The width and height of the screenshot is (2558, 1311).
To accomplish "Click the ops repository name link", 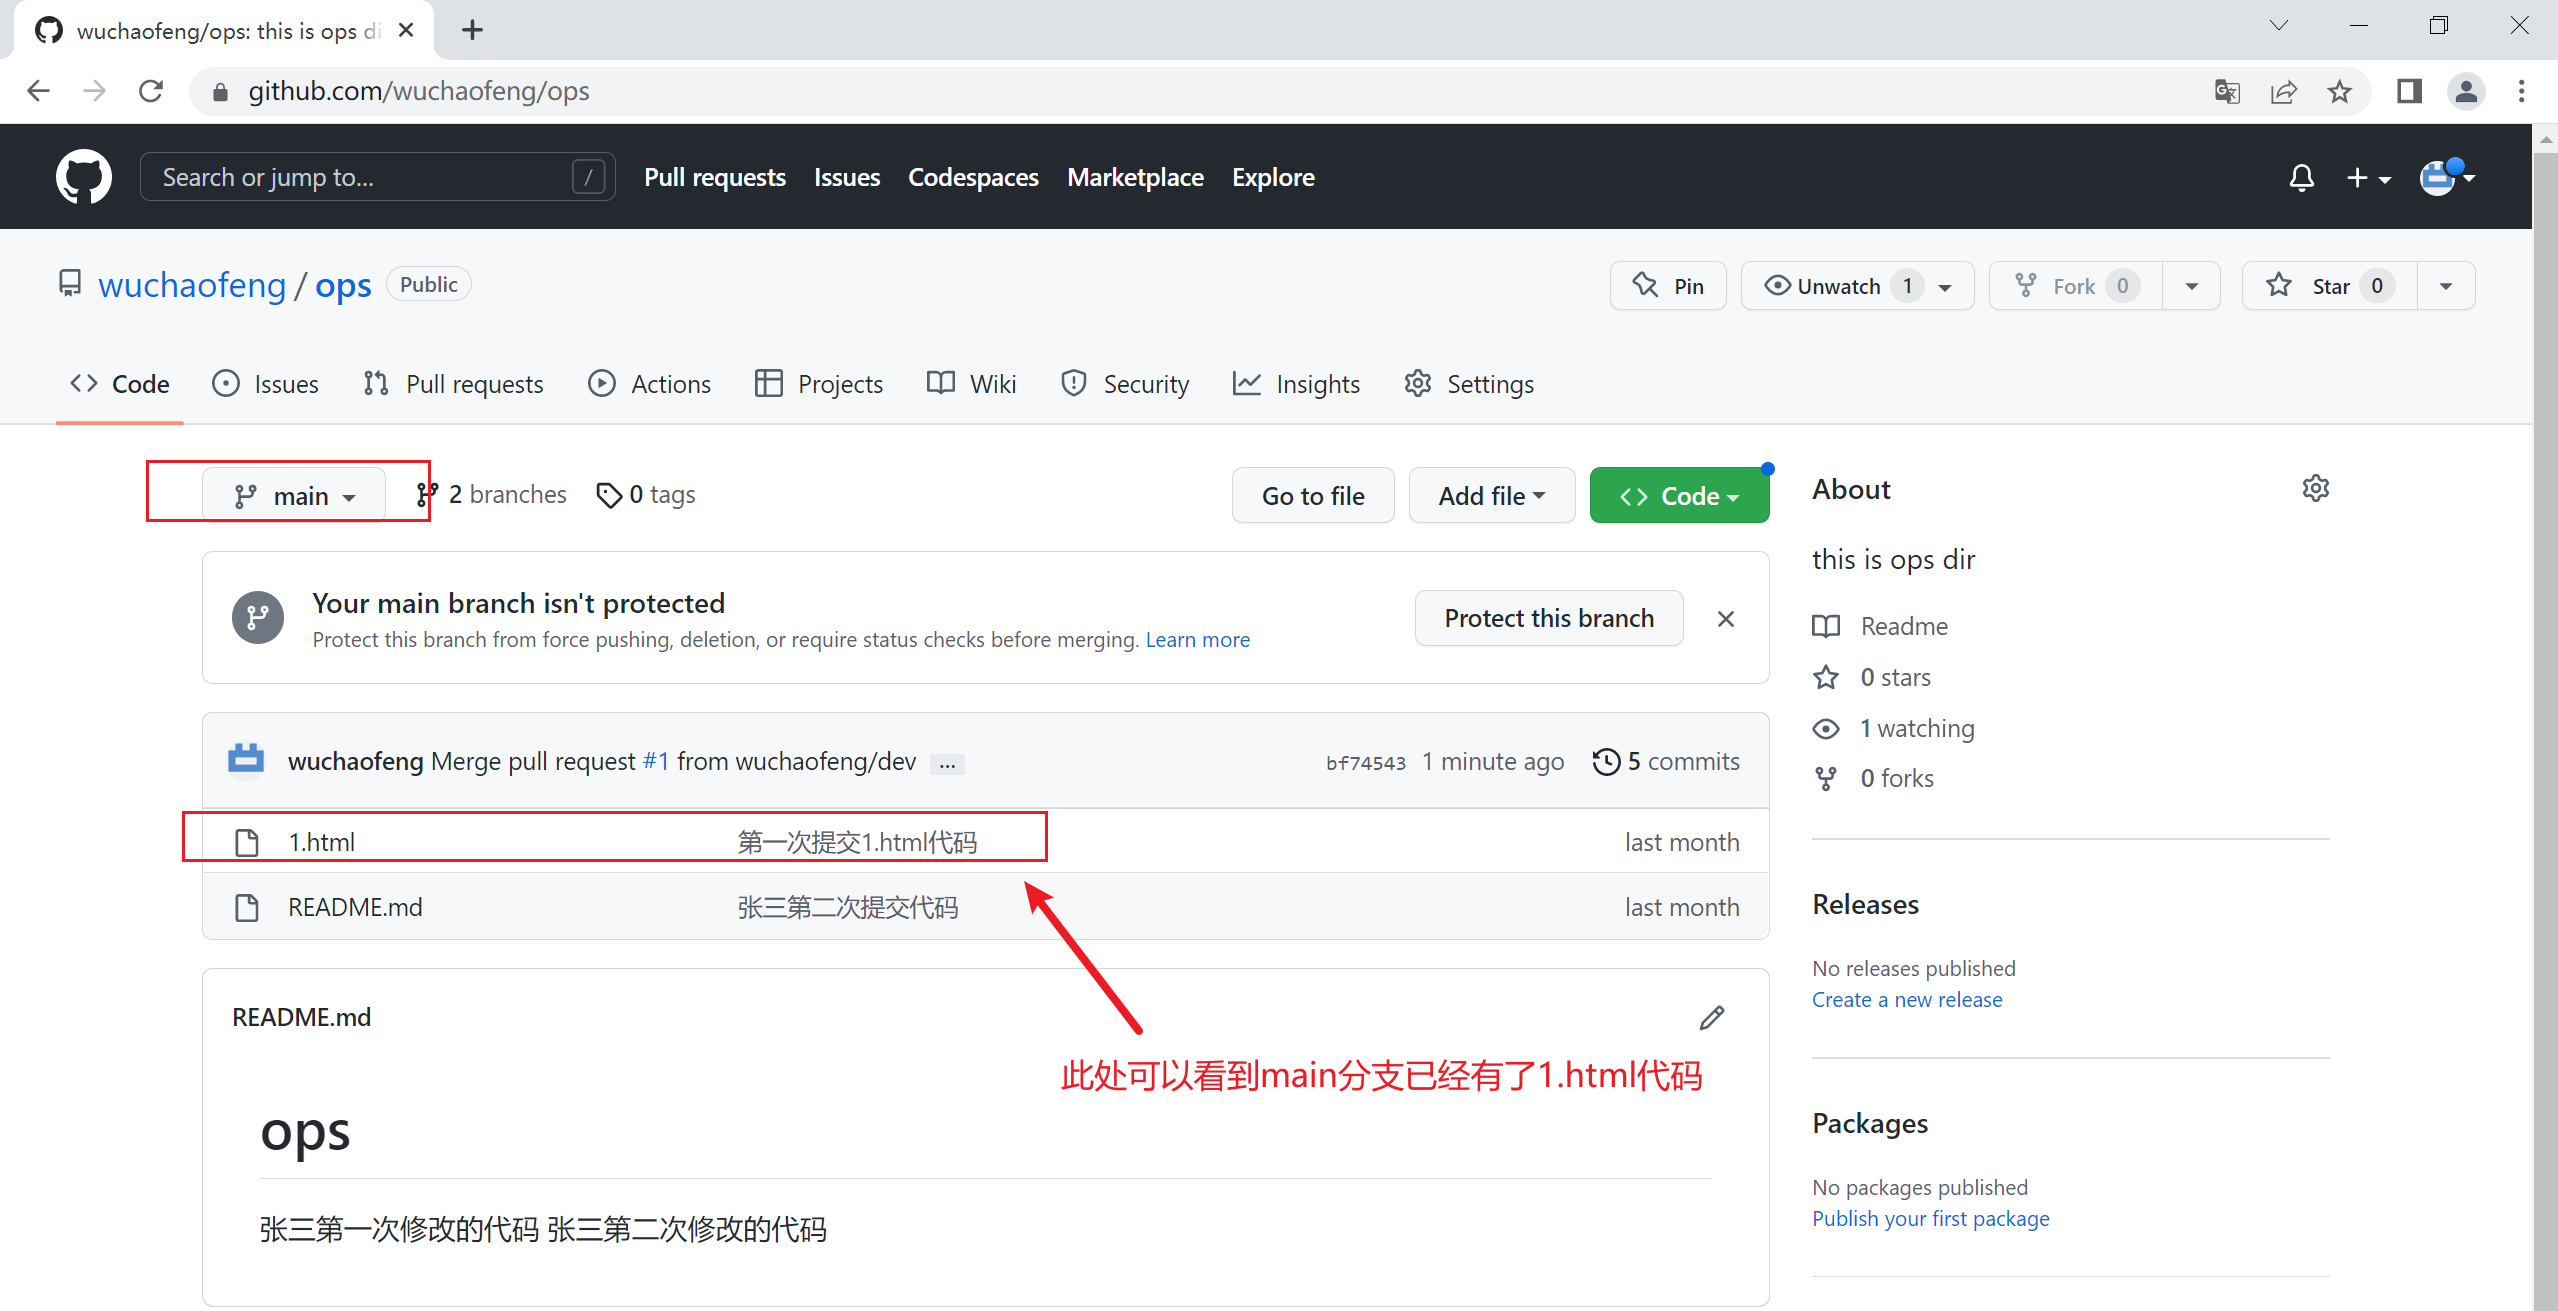I will click(x=343, y=286).
